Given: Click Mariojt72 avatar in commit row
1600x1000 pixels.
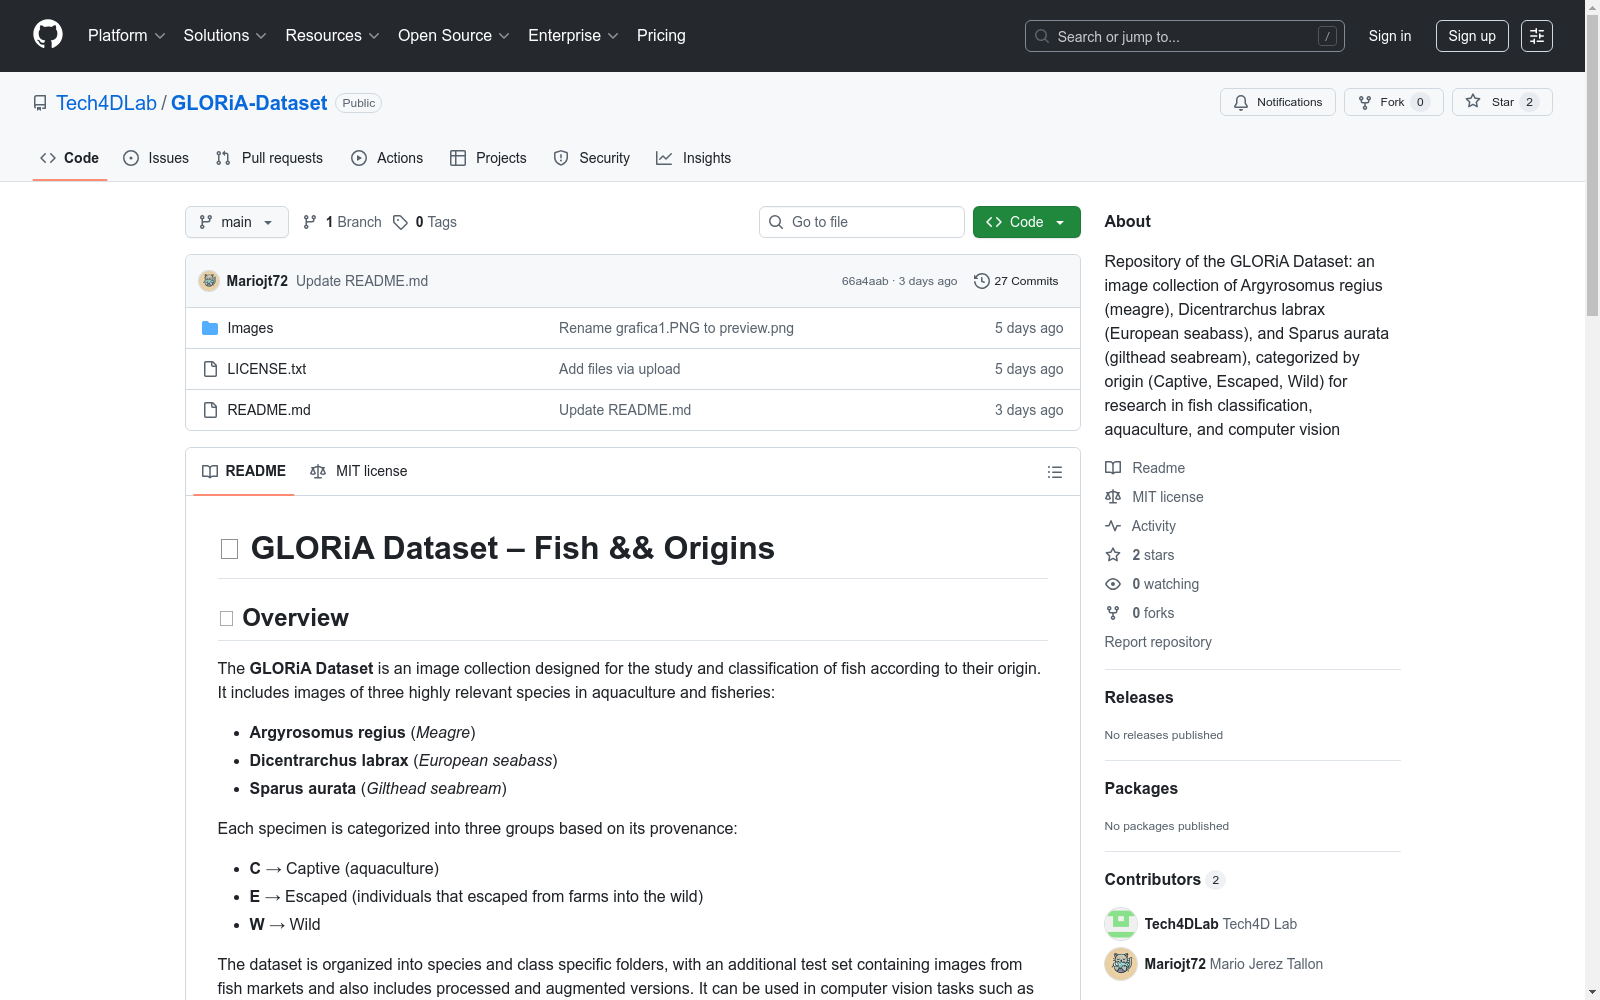Looking at the screenshot, I should coord(209,281).
